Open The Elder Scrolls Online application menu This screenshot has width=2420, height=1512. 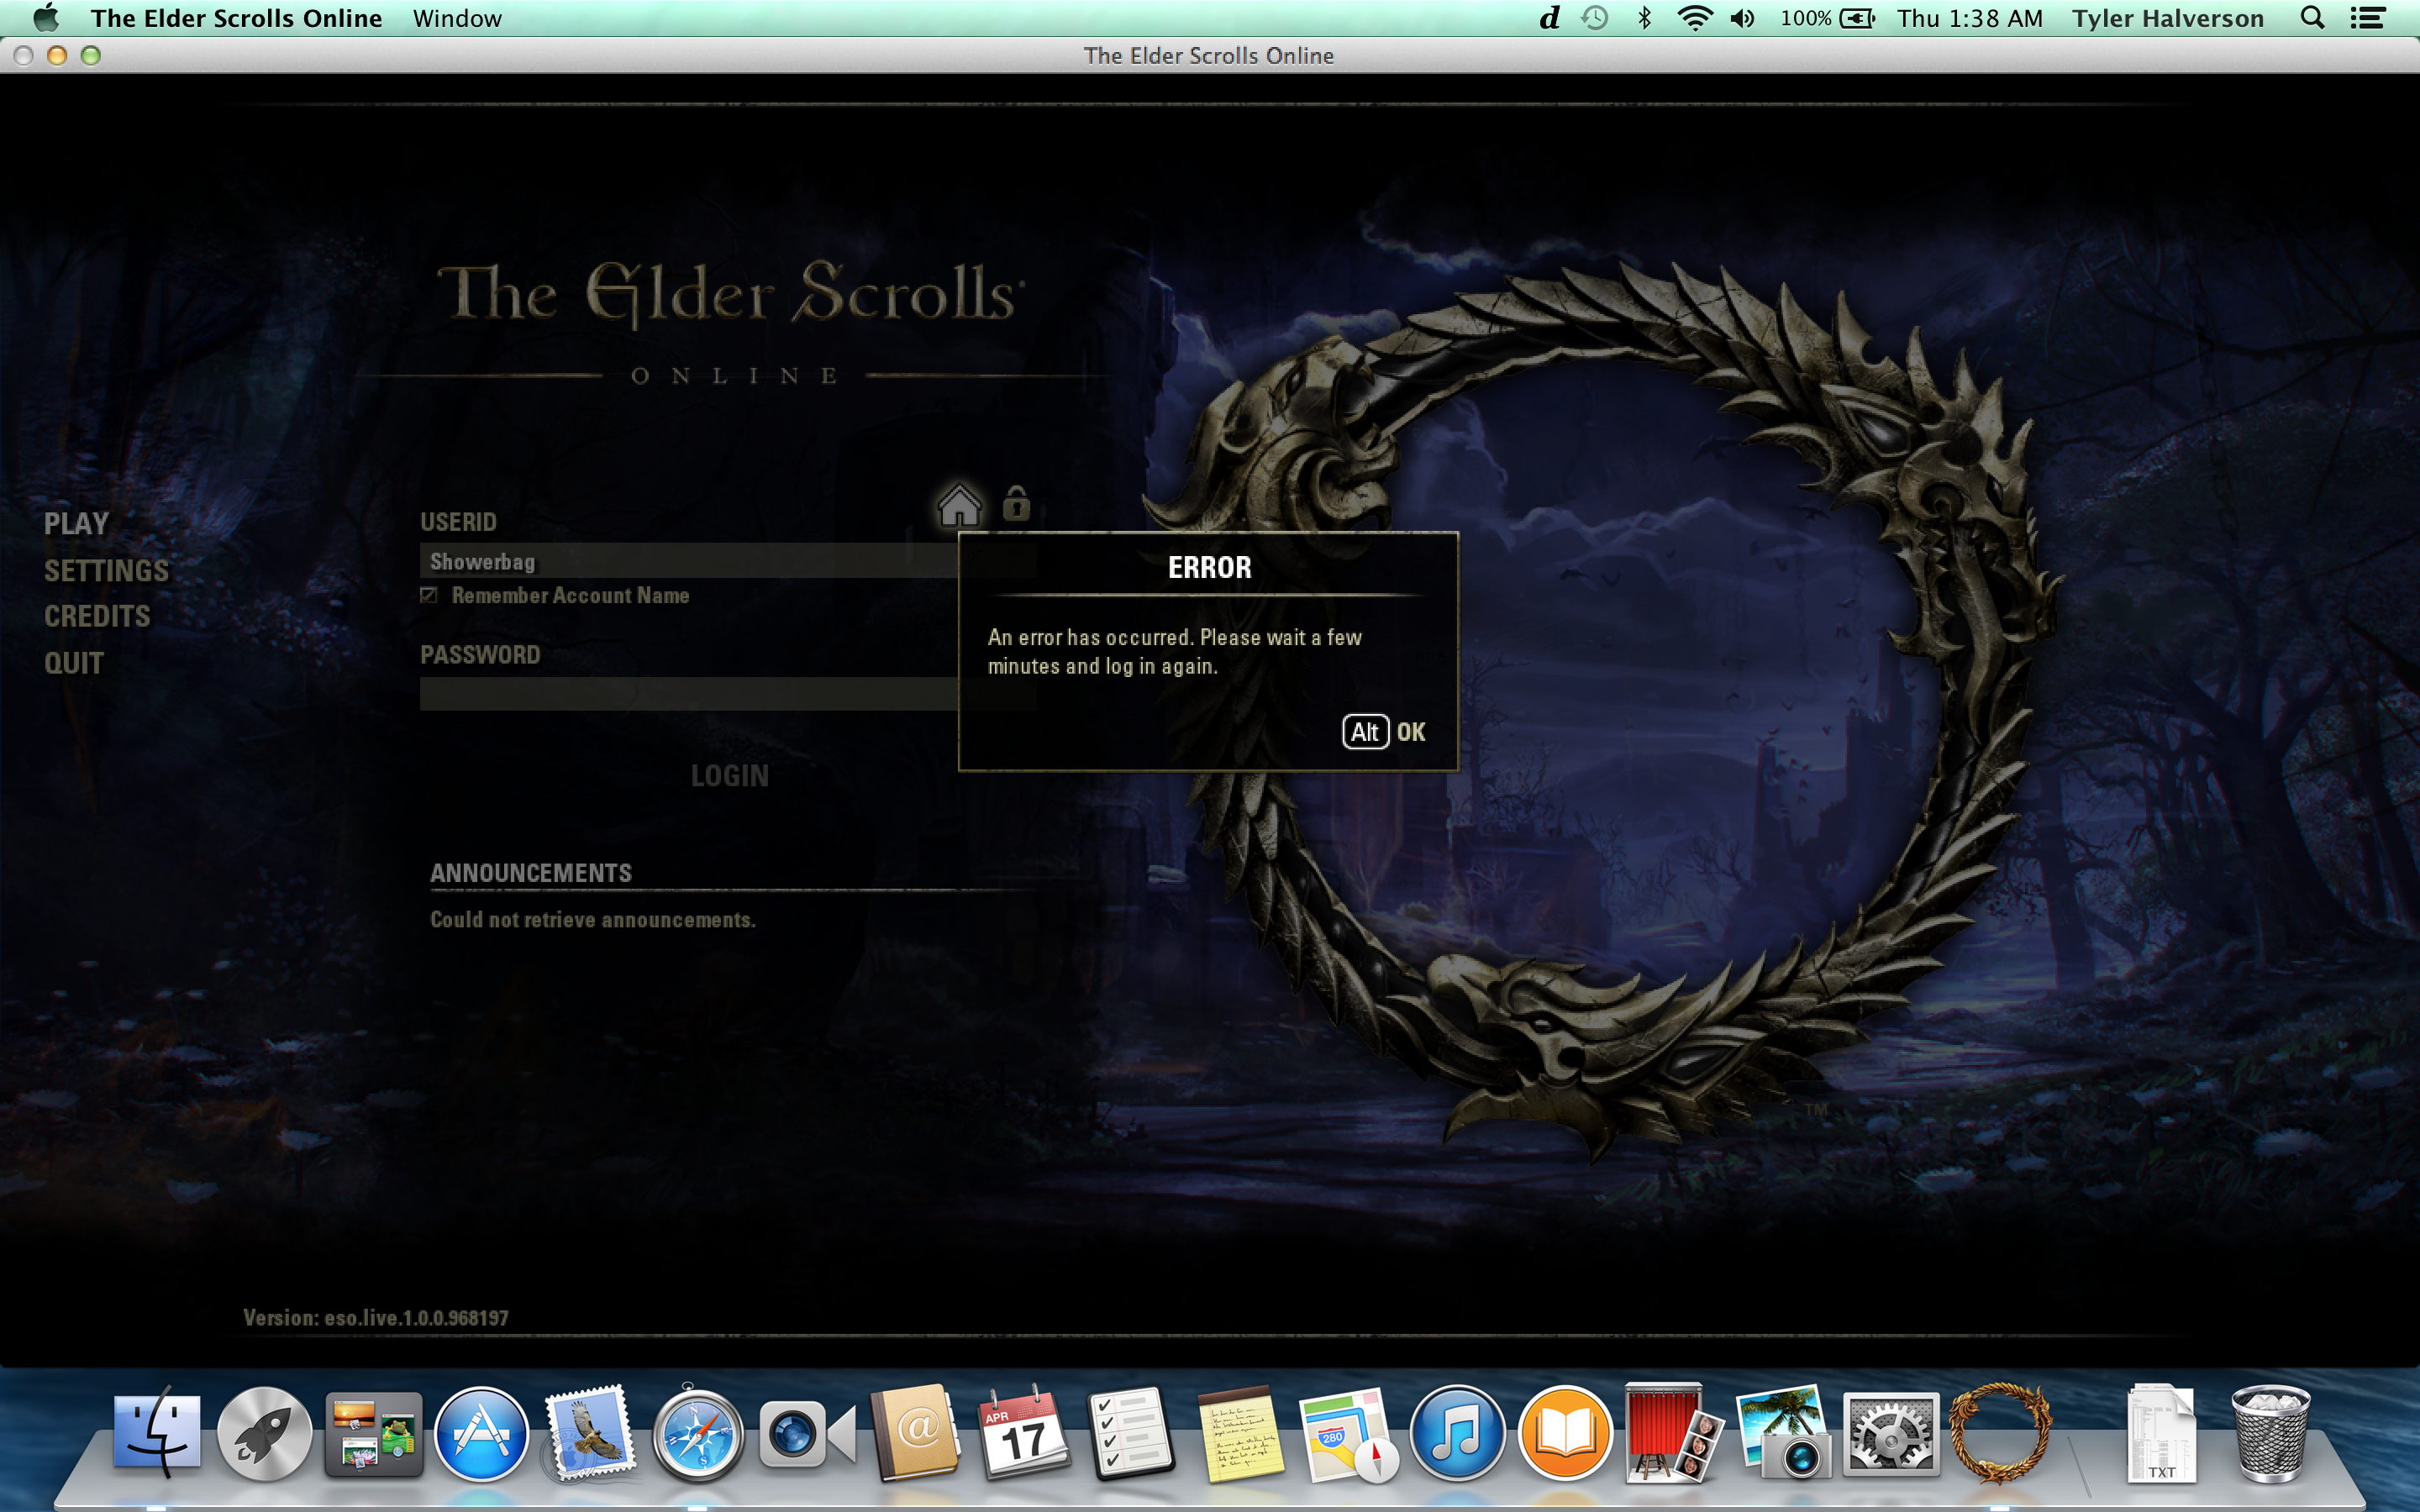(236, 18)
